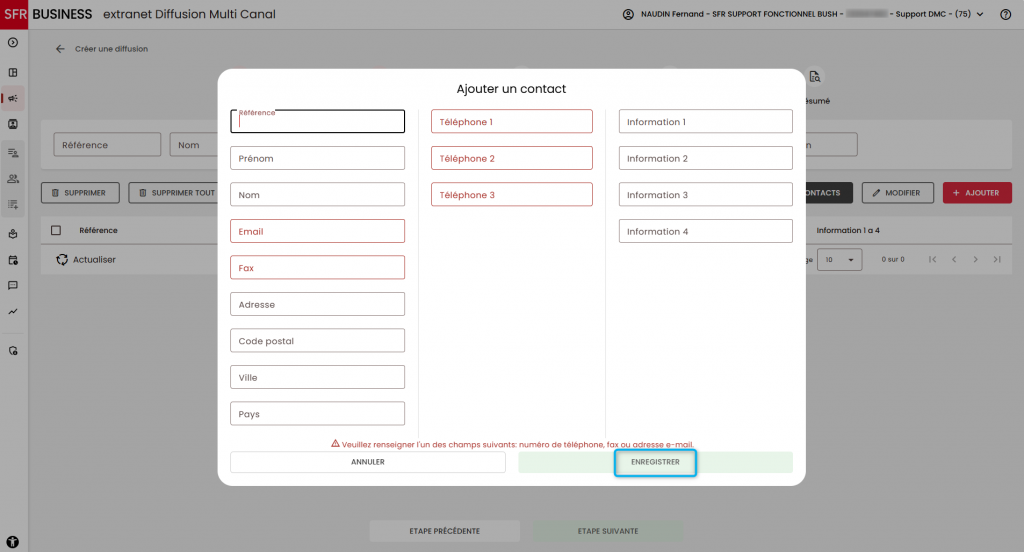Click the Ville input field
The image size is (1024, 552).
(317, 378)
